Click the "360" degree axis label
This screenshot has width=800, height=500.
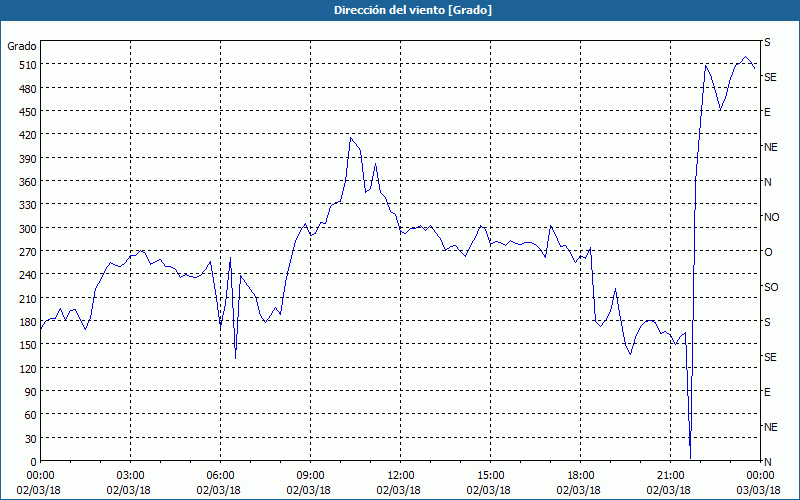(x=28, y=182)
